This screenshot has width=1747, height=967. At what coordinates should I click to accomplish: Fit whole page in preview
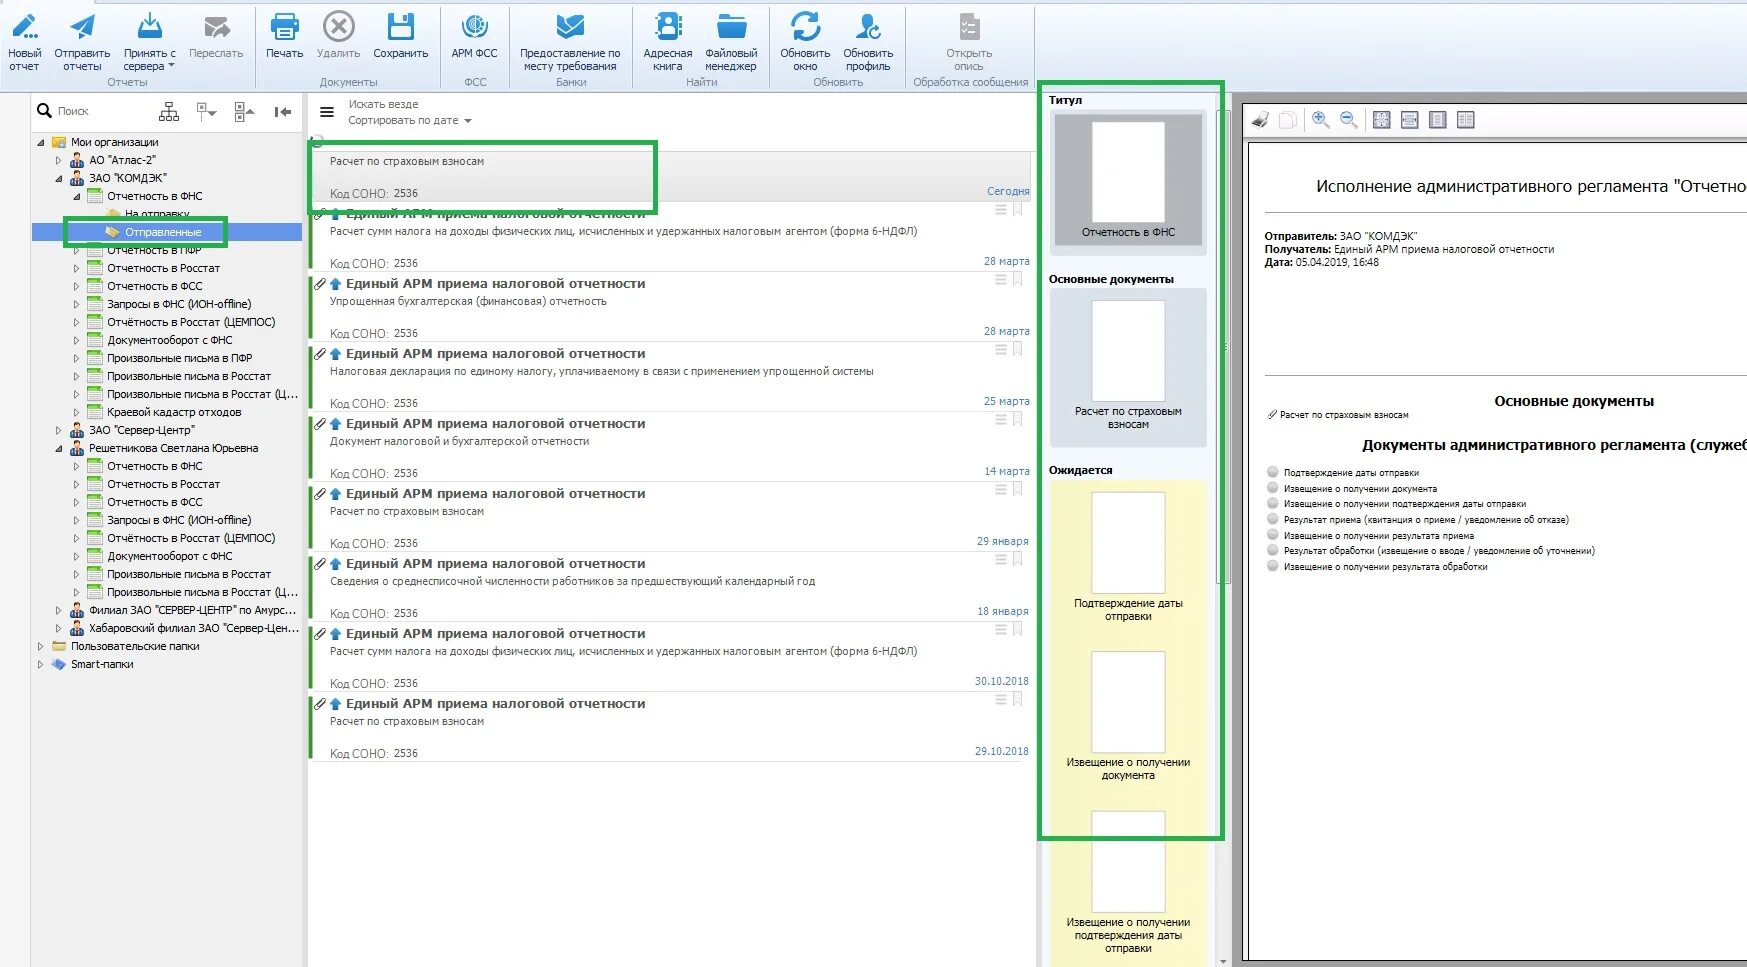pyautogui.click(x=1382, y=120)
